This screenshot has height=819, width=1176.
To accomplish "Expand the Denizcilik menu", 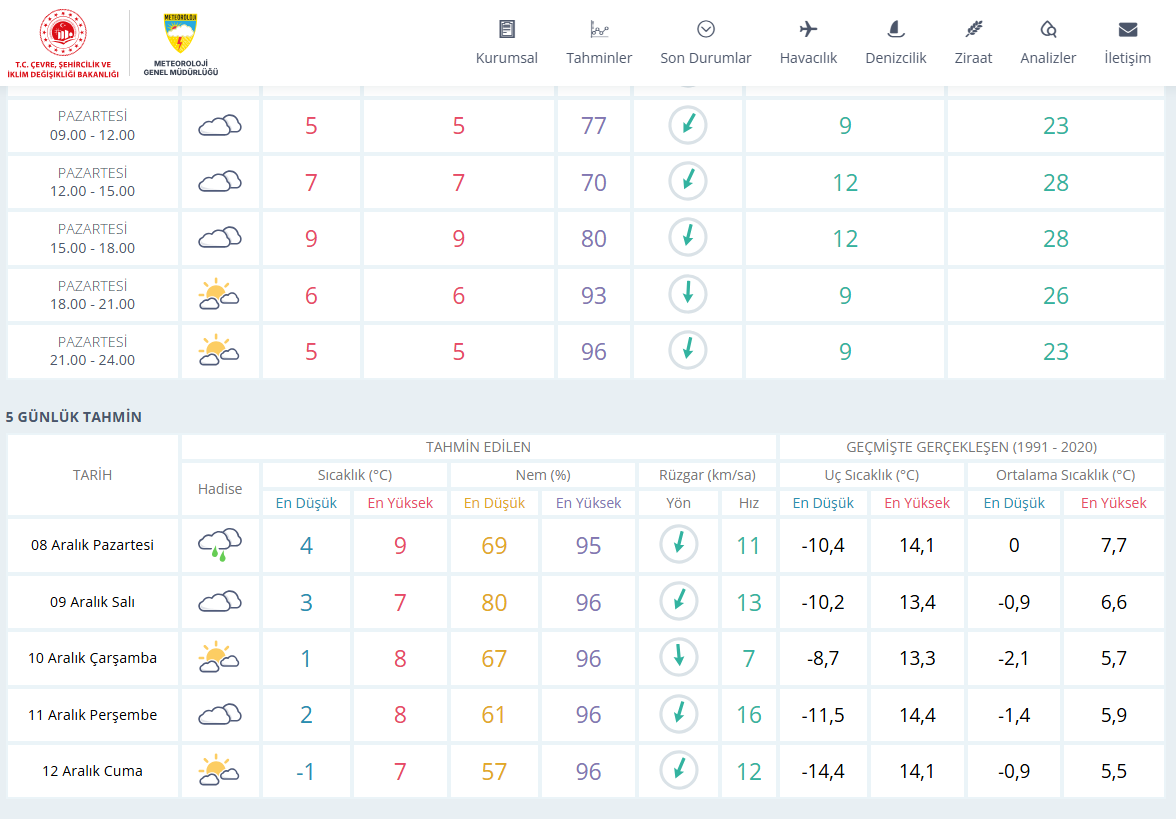I will (x=895, y=43).
